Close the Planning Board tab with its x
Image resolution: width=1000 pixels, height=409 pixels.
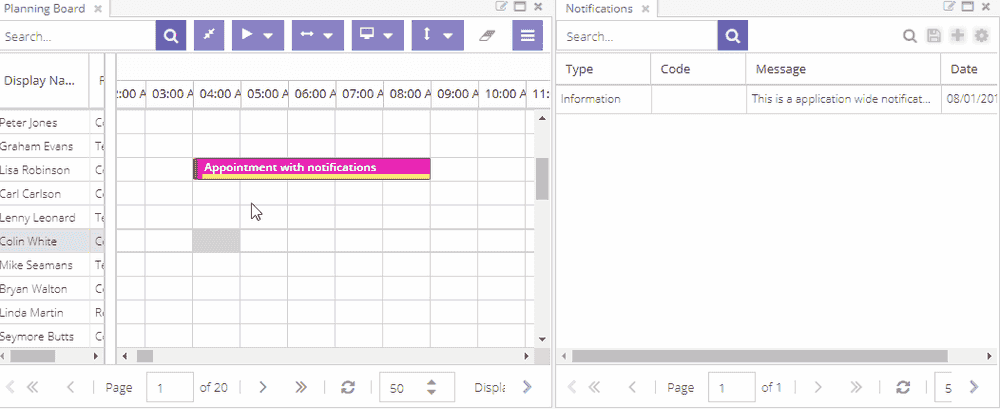(x=98, y=9)
